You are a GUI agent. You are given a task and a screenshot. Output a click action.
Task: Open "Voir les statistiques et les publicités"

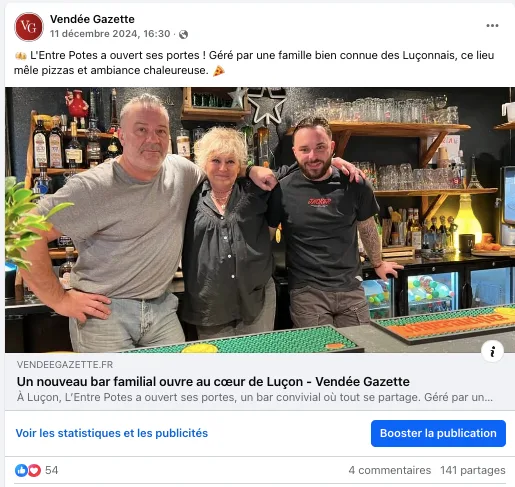[112, 433]
